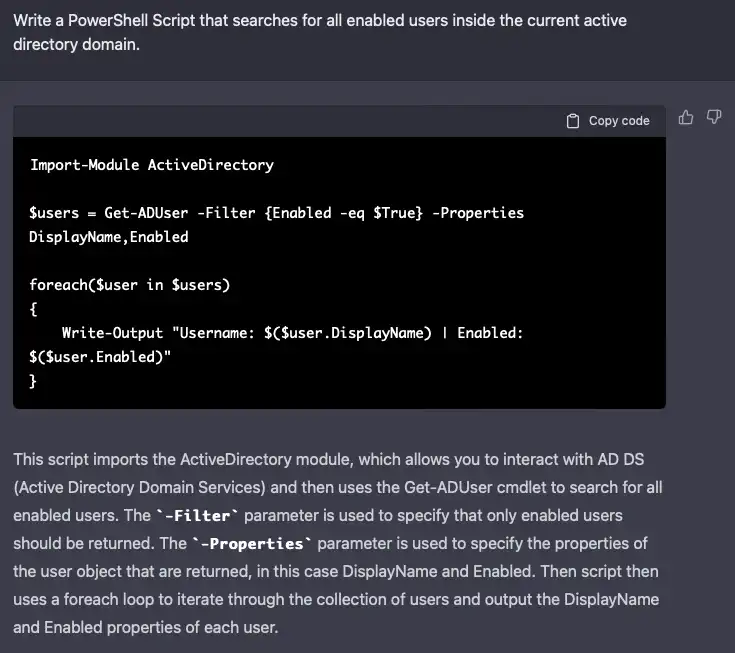Click the clipboard icon beside Copy code
Screen dimensions: 735x653
point(573,121)
